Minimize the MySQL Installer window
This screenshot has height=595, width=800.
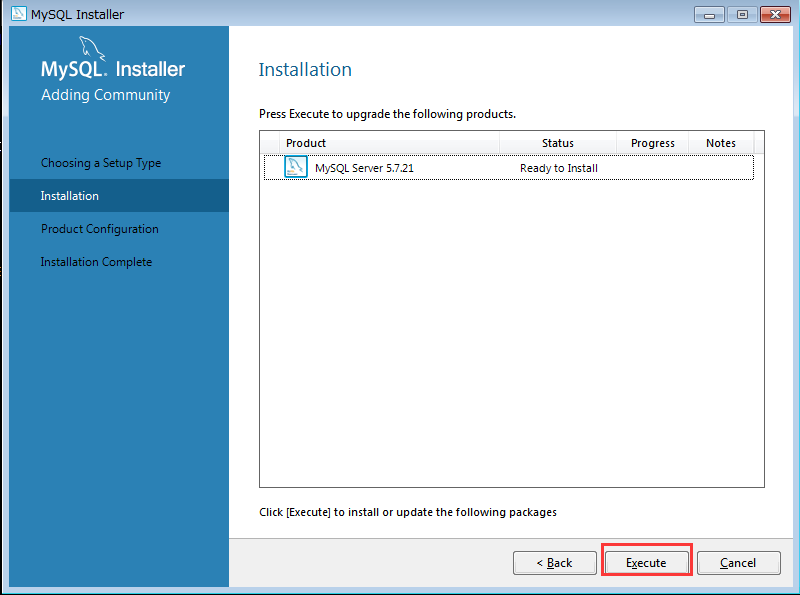coord(709,15)
